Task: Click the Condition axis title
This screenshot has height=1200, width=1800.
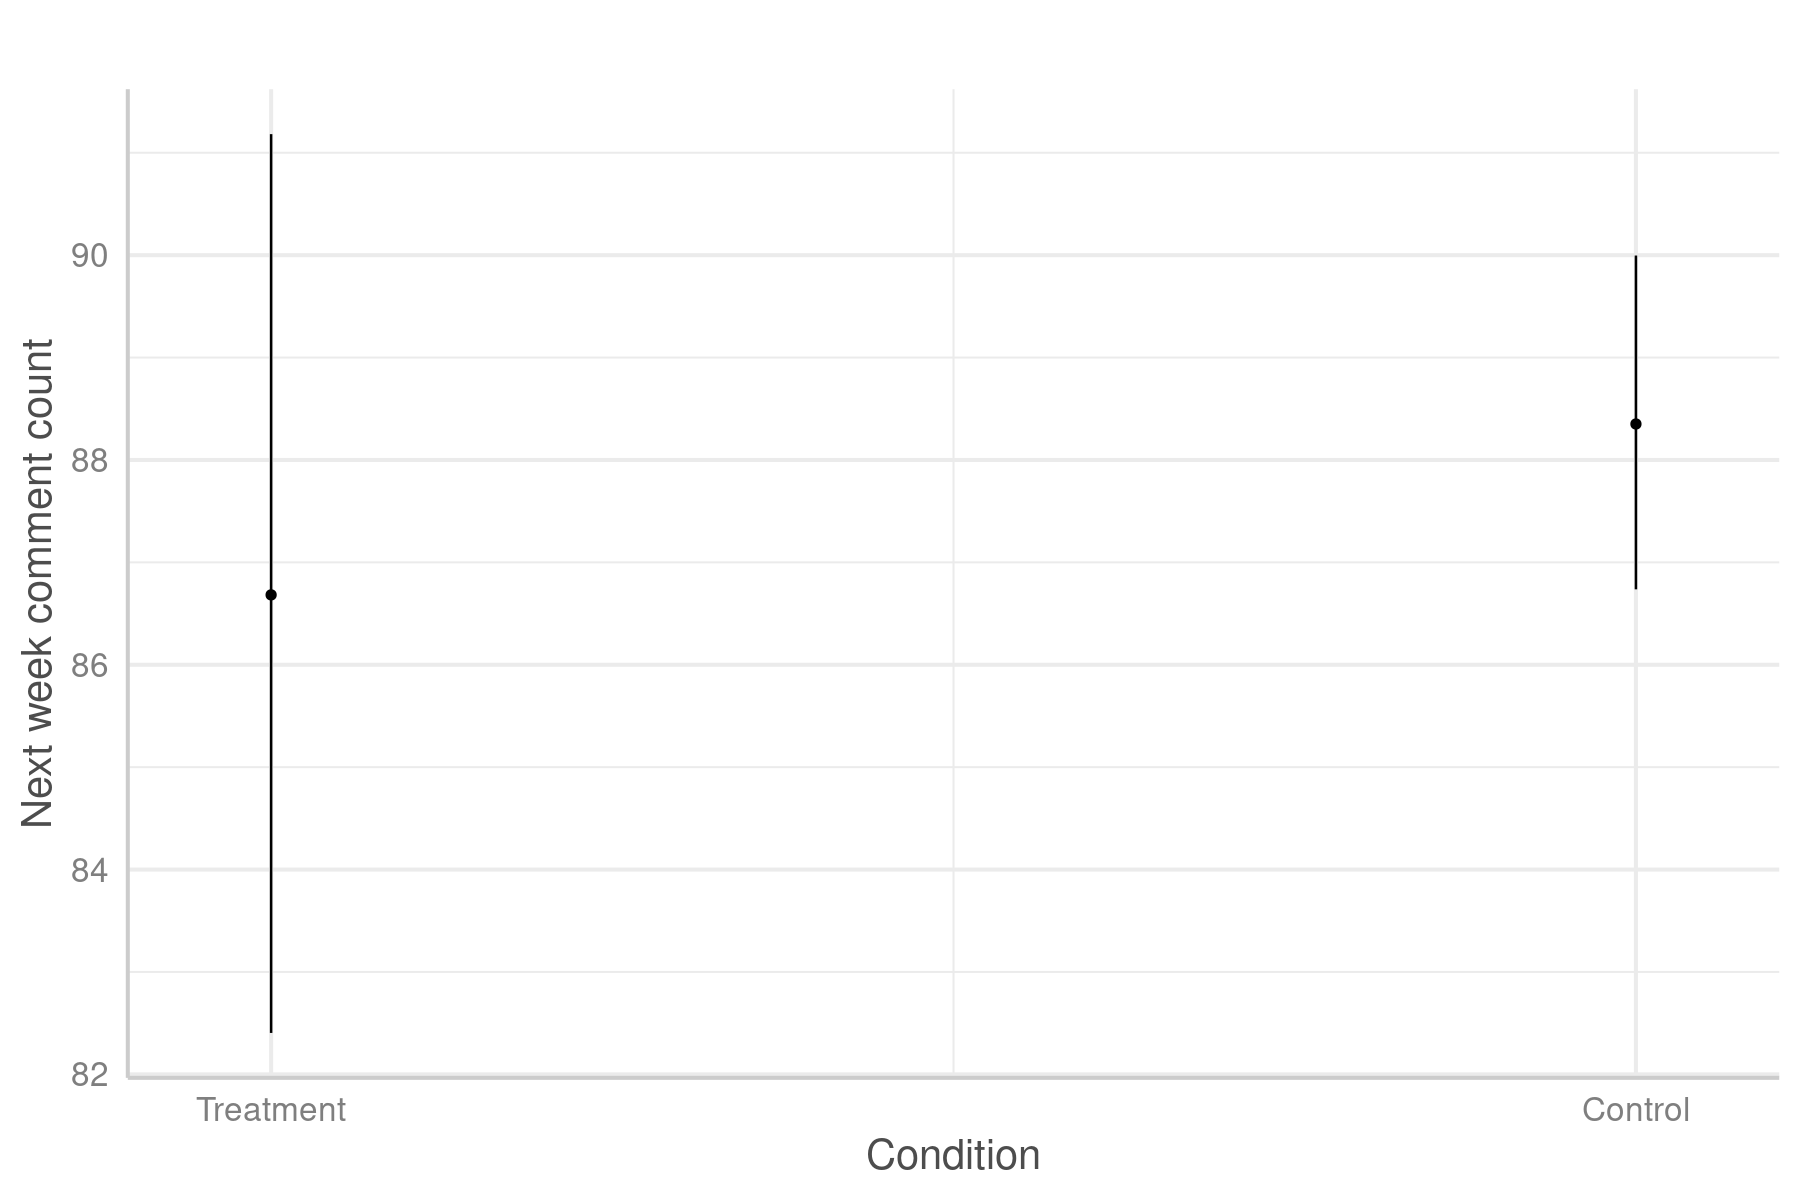Action: pyautogui.click(x=953, y=1156)
